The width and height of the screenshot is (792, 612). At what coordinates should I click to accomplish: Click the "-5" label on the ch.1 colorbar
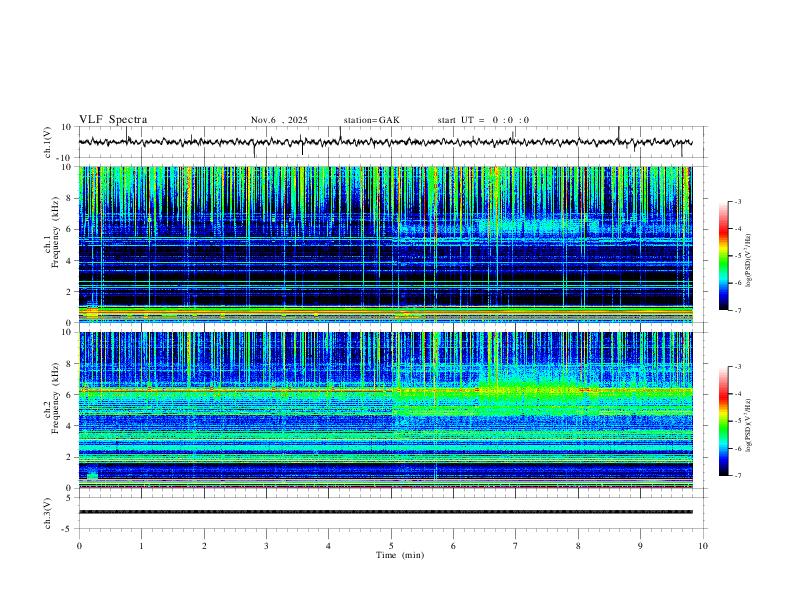coord(738,256)
